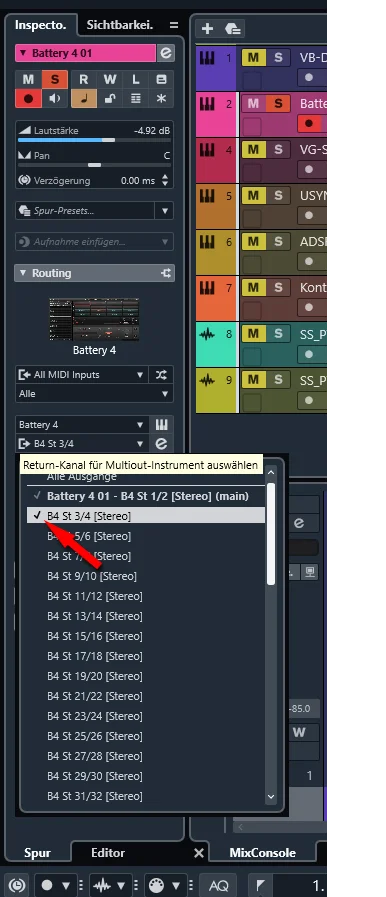Toggle monitor speaker button in Inspector
Viewport: 386px width, 897px height.
[54, 98]
